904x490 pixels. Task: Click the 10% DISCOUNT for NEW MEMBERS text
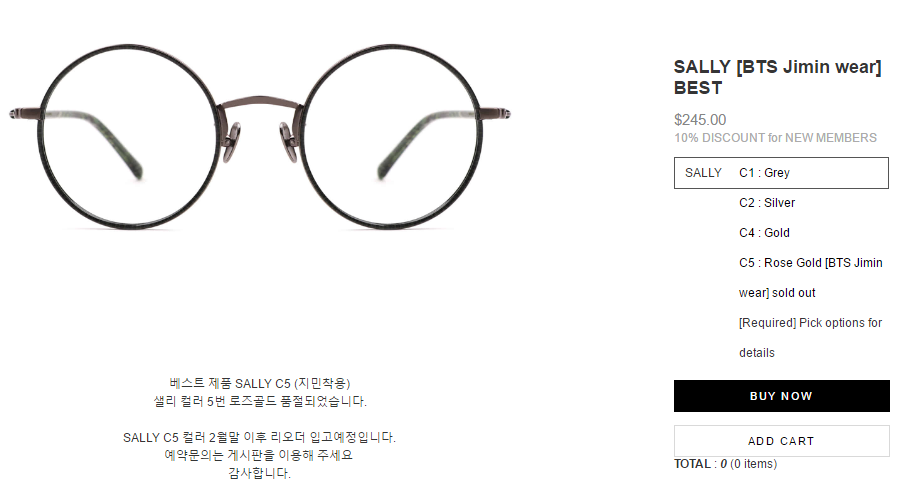coord(775,138)
